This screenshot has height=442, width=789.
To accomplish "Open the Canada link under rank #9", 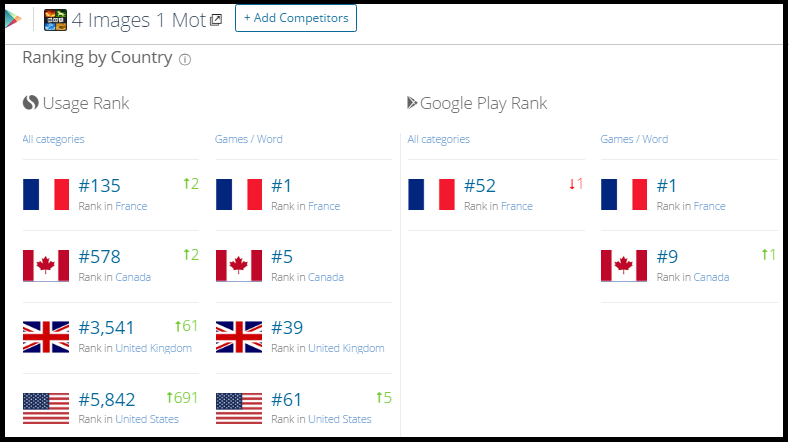I will [711, 277].
